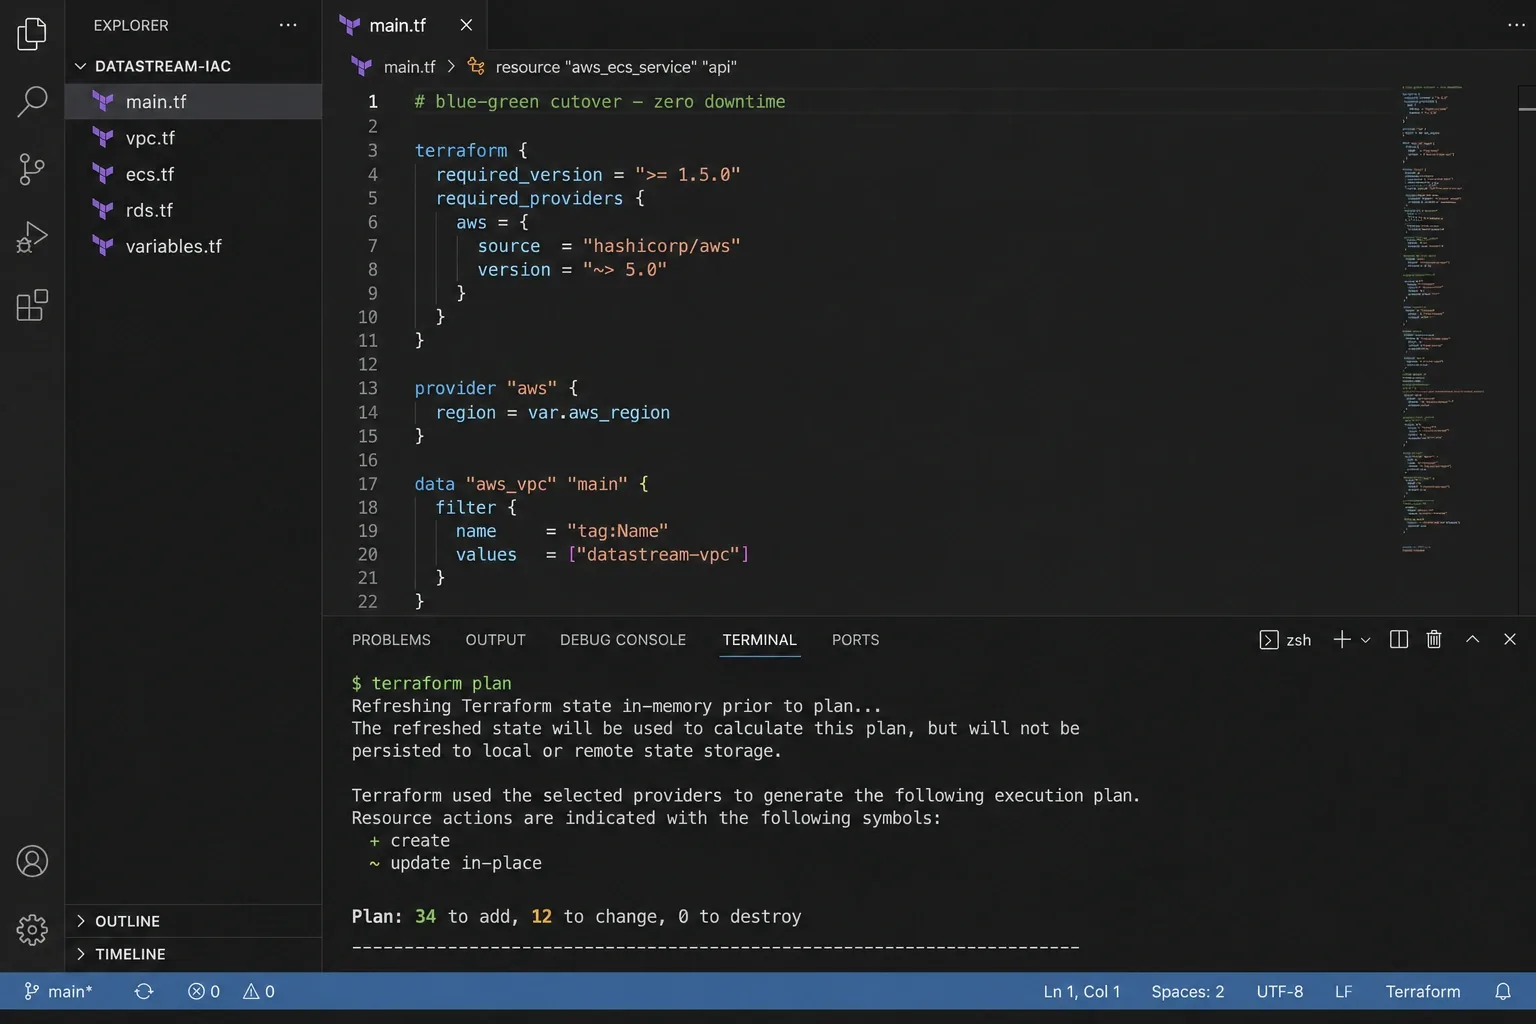1536x1024 pixels.
Task: Click Ln 1, Col 1 indicator
Action: tap(1082, 991)
